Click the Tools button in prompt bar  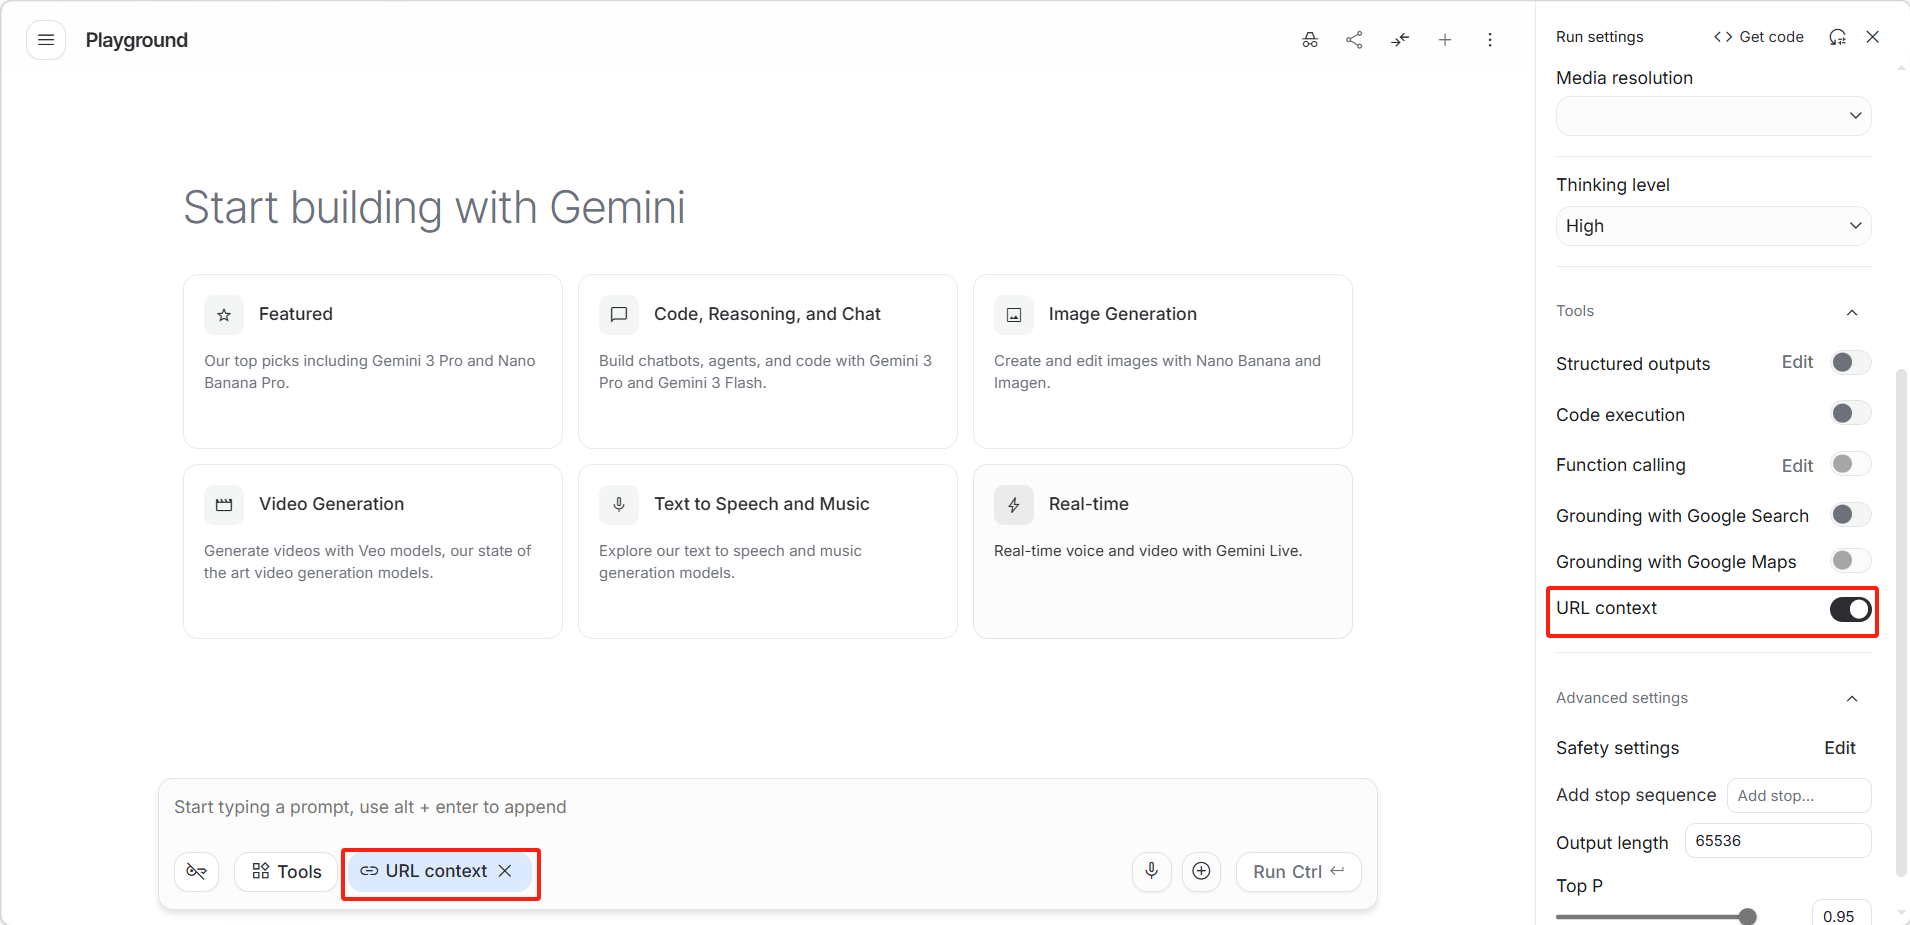coord(286,872)
